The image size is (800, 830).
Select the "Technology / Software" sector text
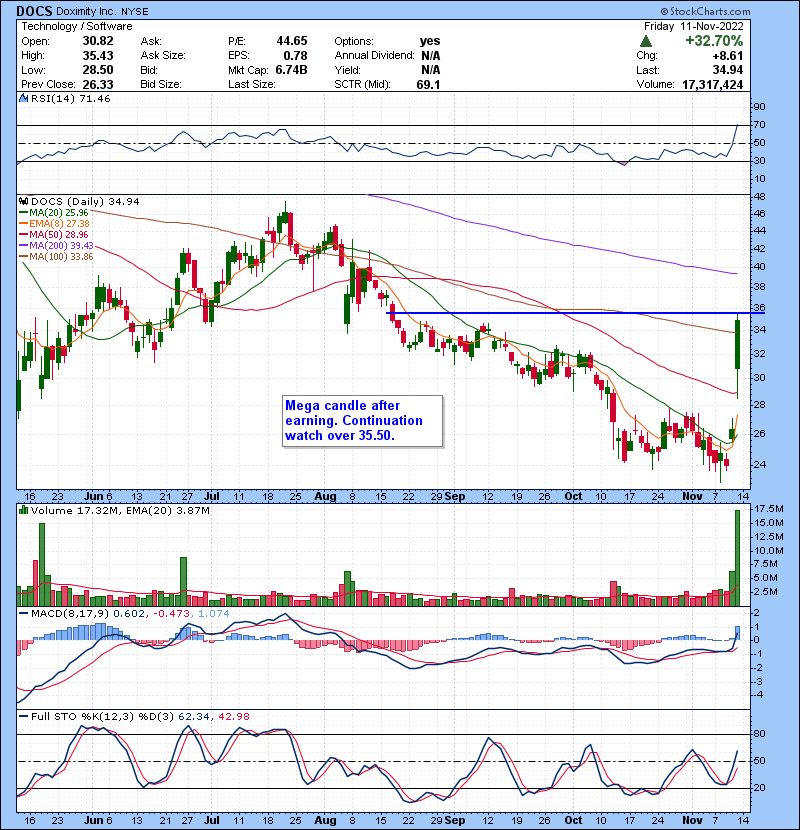[77, 26]
